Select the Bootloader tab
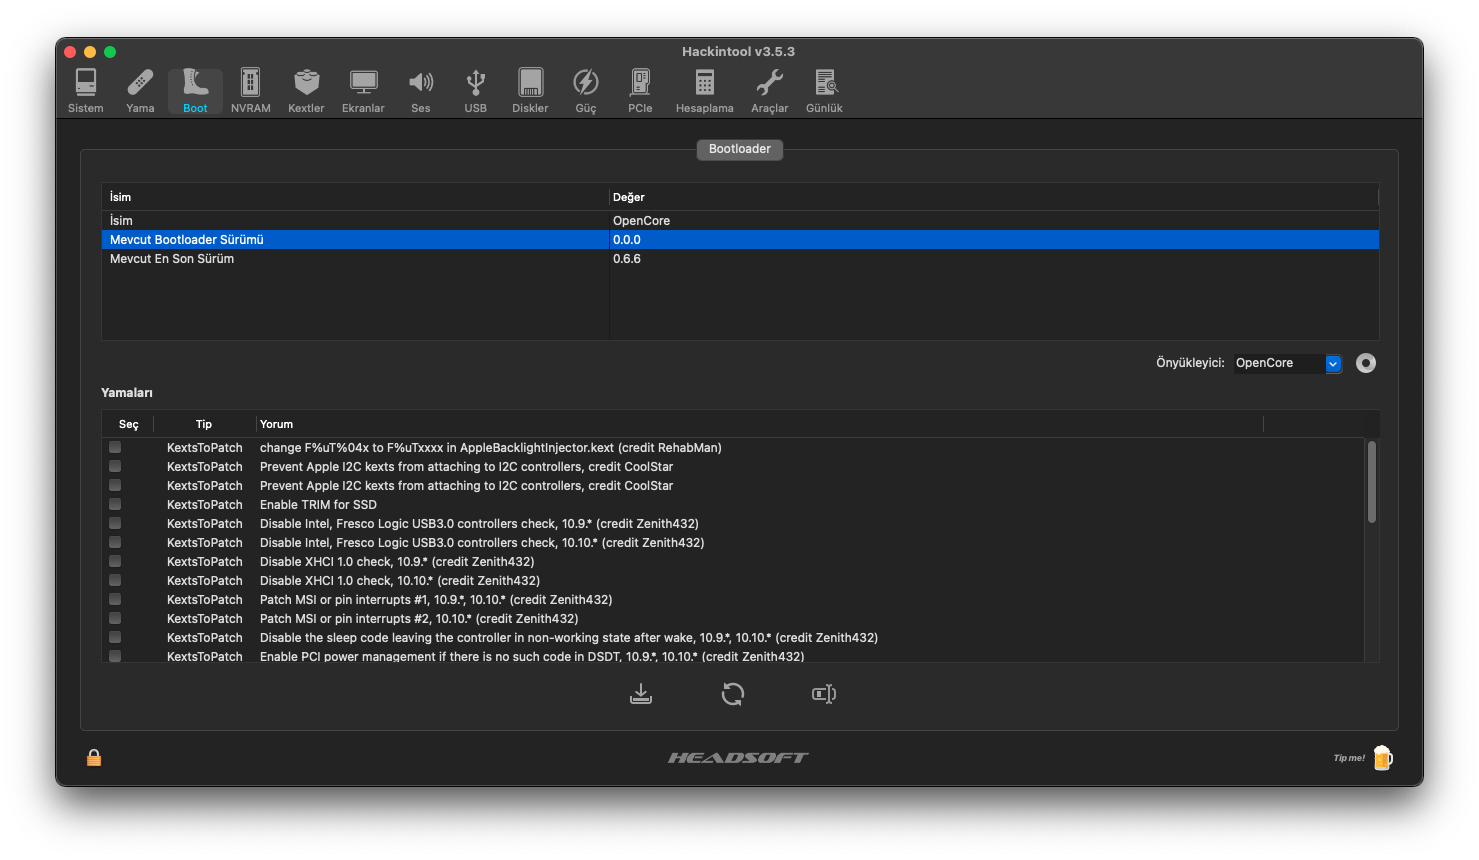1479x860 pixels. click(x=740, y=149)
